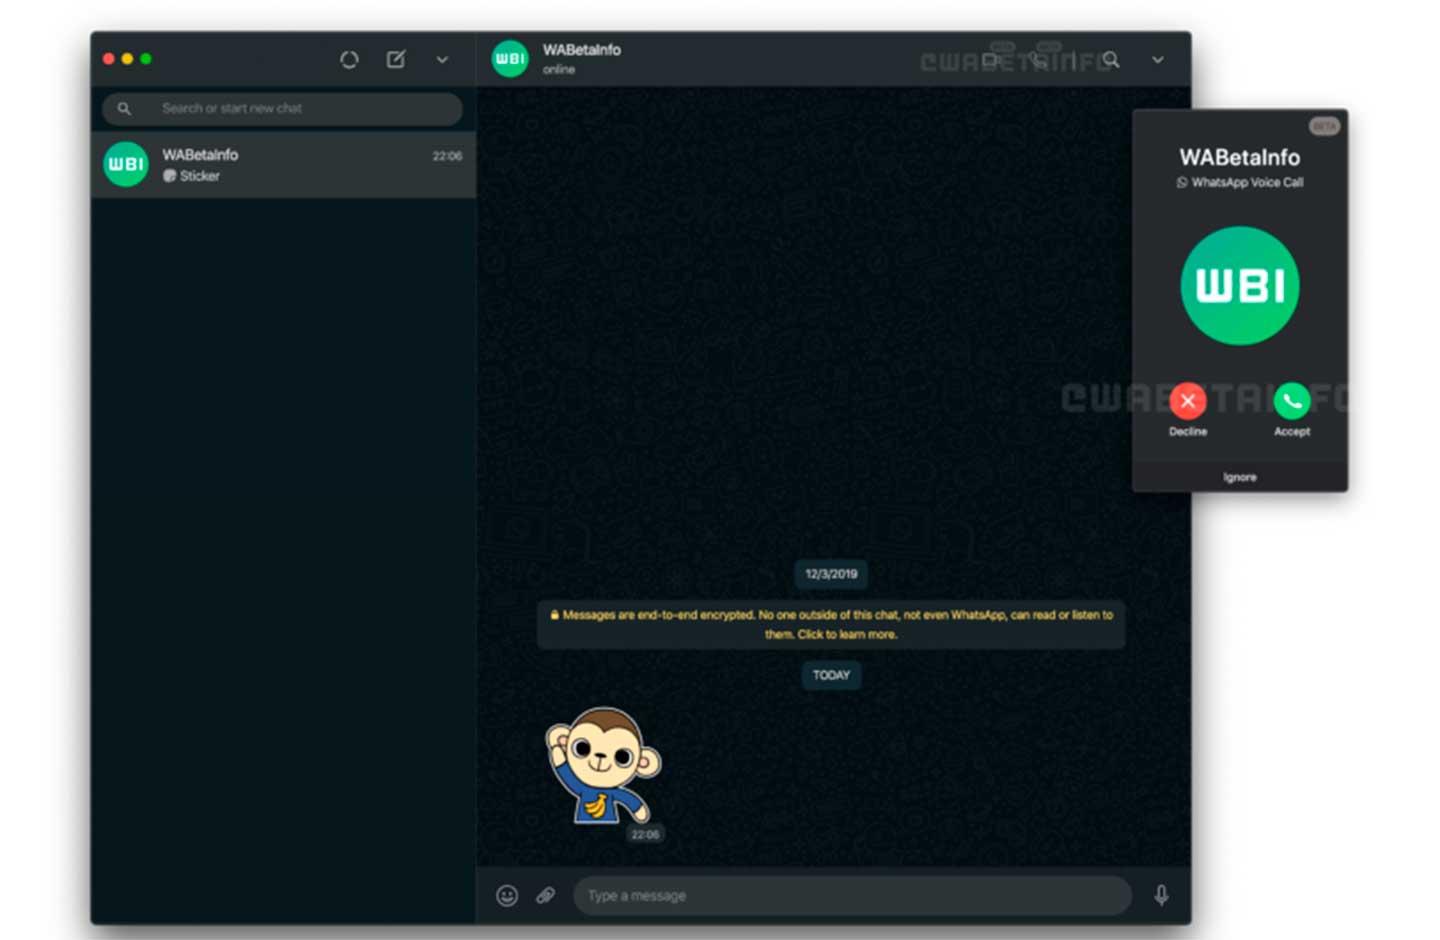Attach a file with paperclip icon
The height and width of the screenshot is (940, 1440).
point(546,895)
